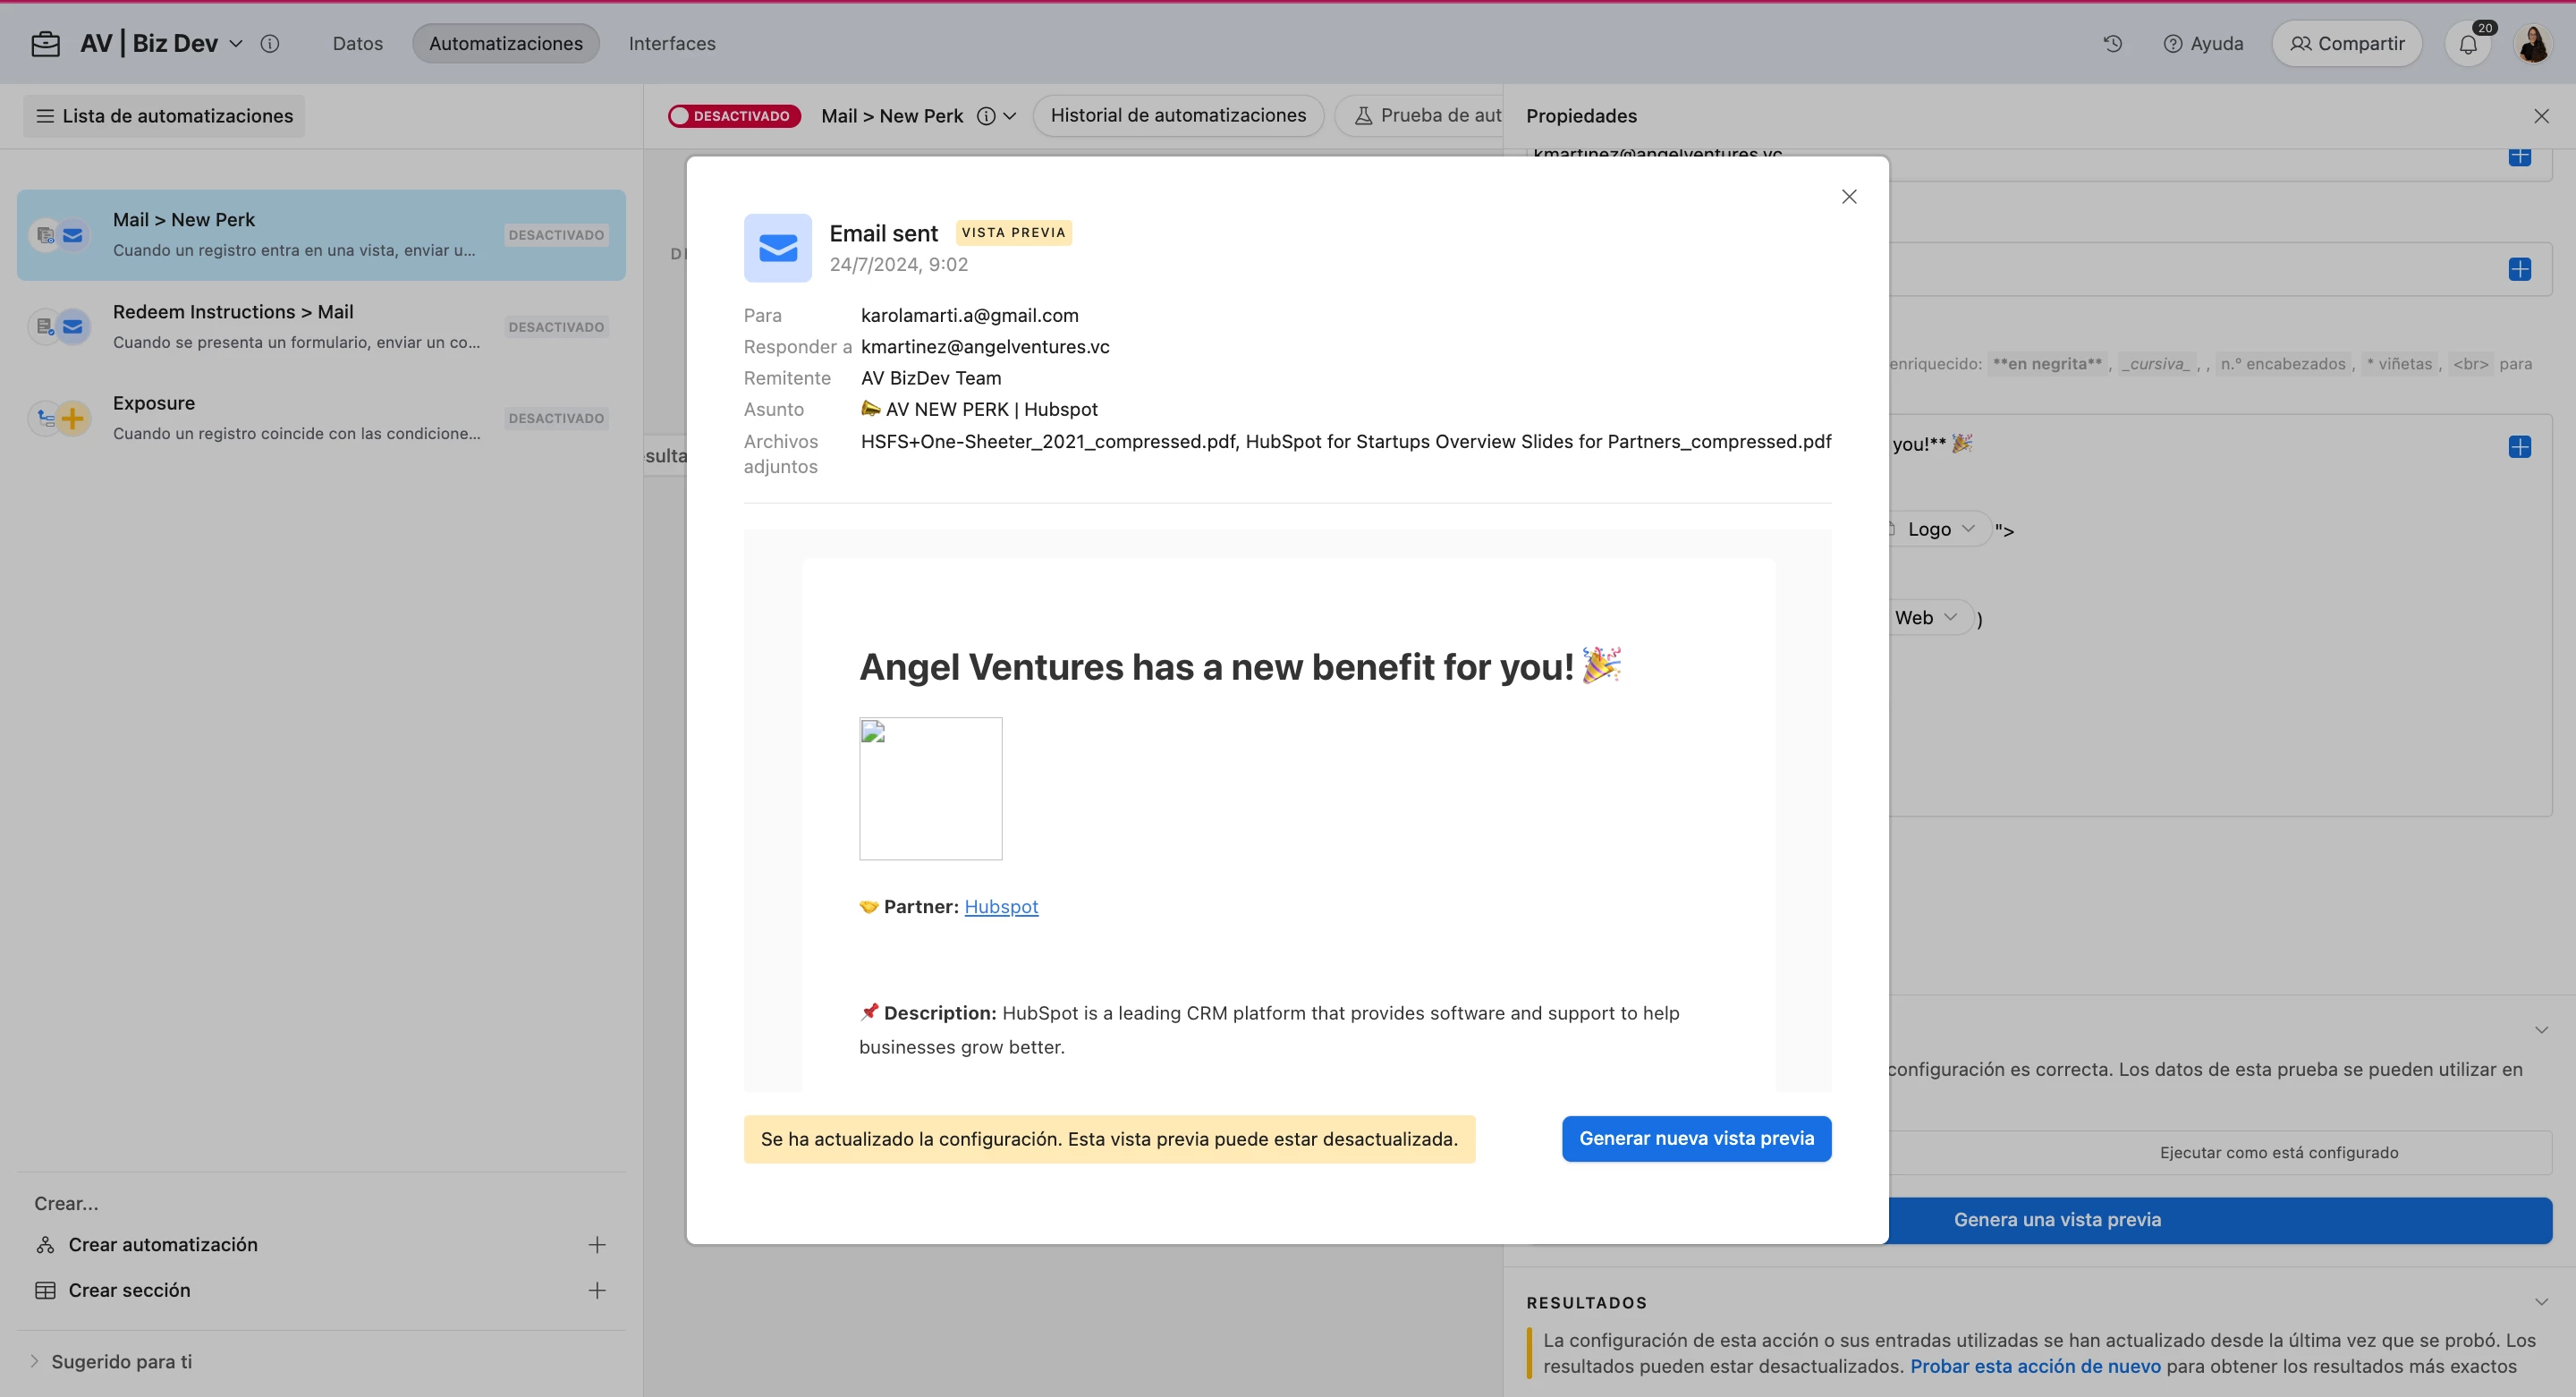
Task: Click the plus icon beside Crear automatización
Action: (597, 1245)
